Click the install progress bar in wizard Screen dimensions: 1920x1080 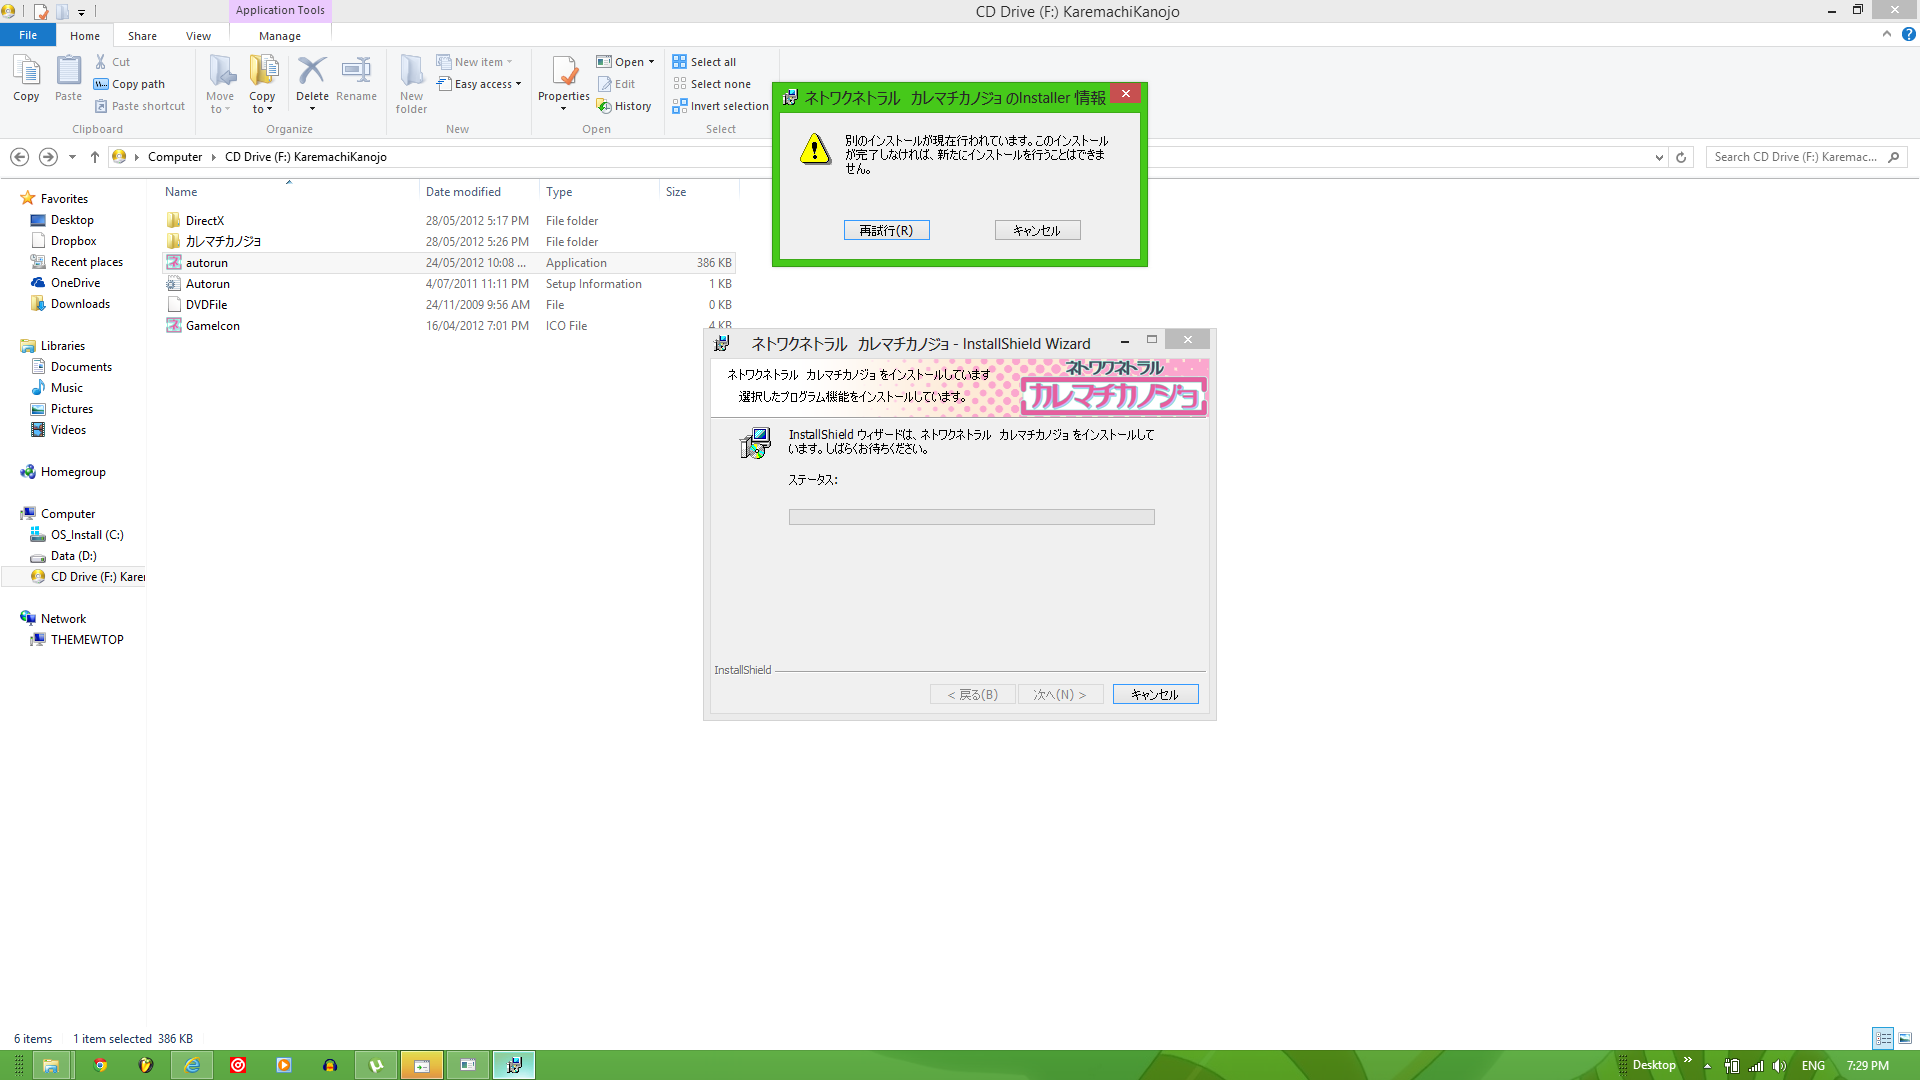(x=971, y=517)
